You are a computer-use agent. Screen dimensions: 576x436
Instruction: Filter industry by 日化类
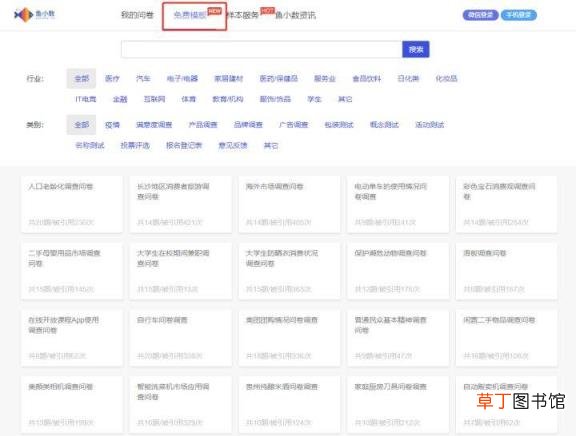[x=408, y=79]
